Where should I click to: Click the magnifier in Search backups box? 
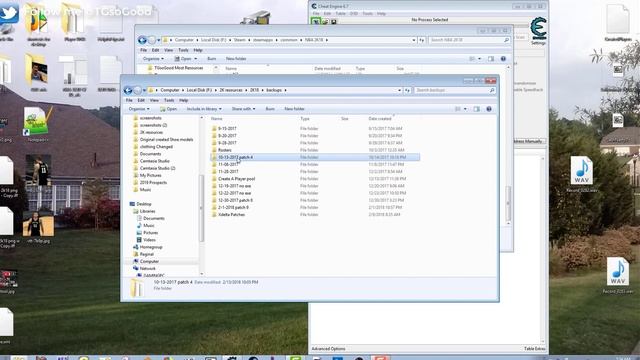pos(492,90)
